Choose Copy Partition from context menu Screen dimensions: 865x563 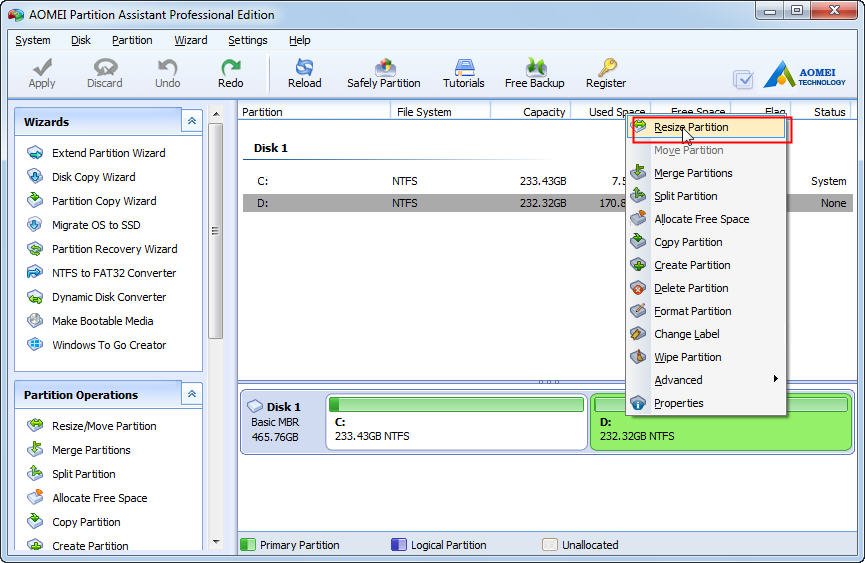pos(707,242)
